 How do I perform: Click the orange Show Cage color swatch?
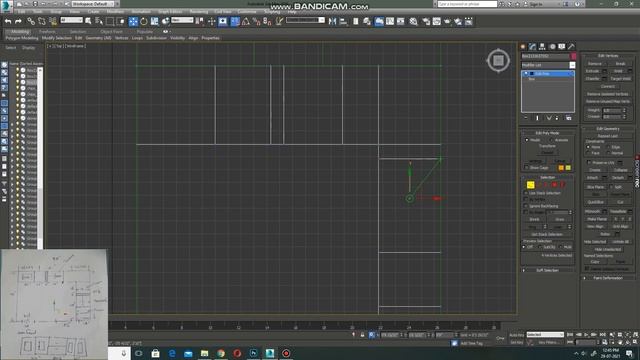(x=561, y=168)
